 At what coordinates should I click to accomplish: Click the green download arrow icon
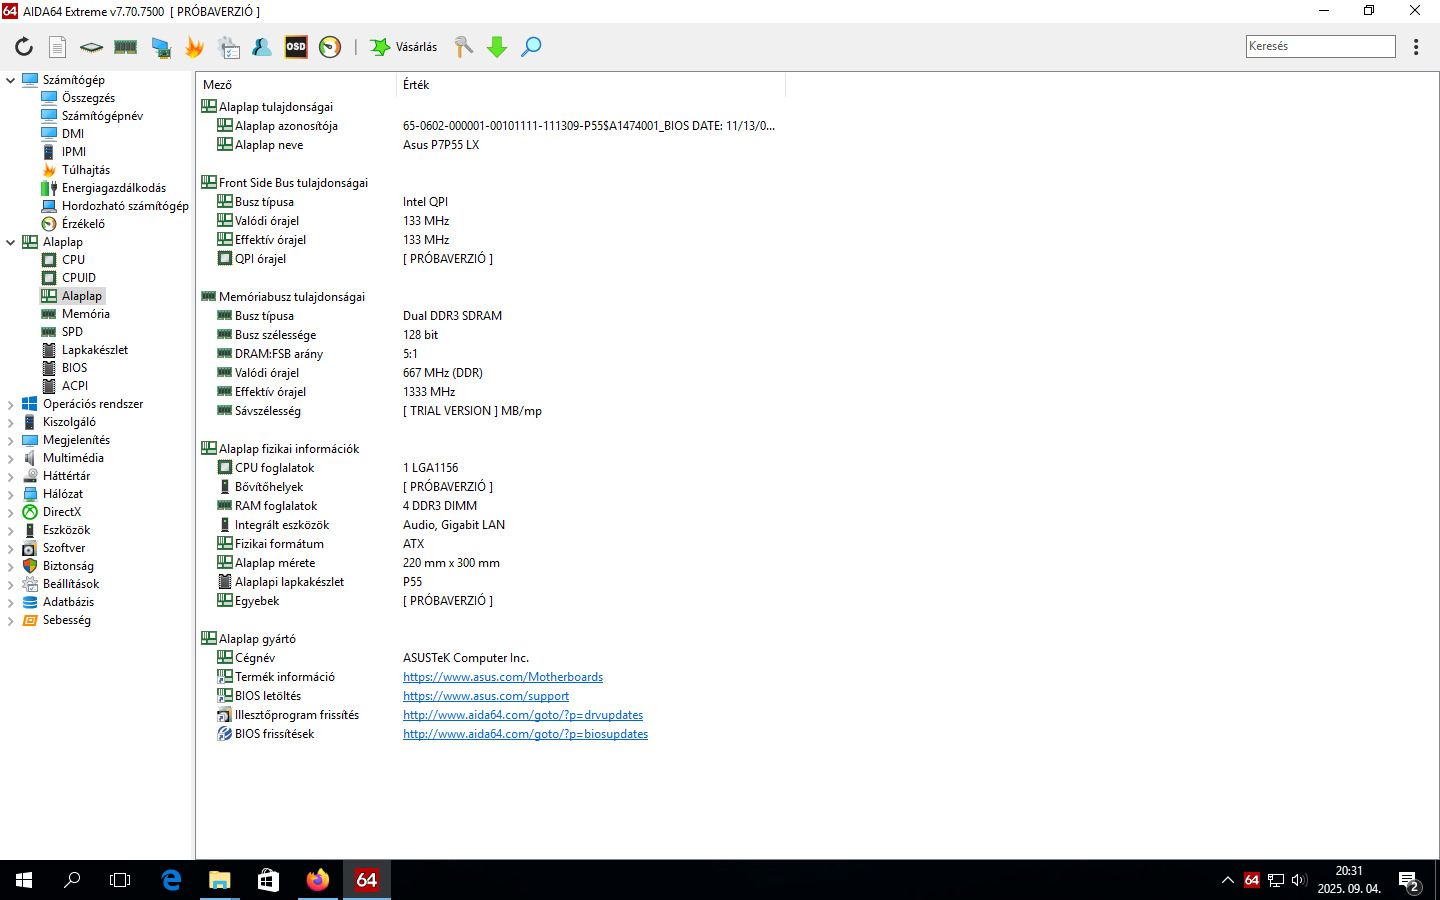click(x=497, y=47)
